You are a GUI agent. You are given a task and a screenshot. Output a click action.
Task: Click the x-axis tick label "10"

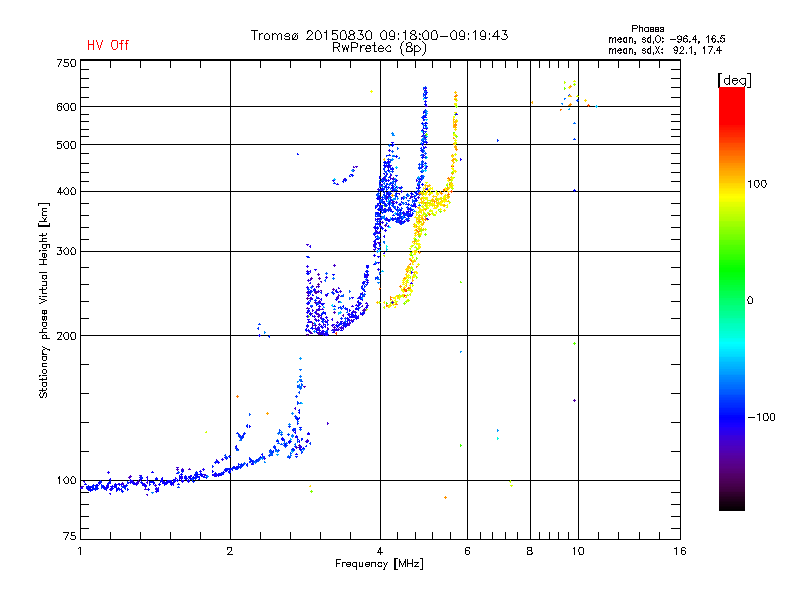coord(578,551)
